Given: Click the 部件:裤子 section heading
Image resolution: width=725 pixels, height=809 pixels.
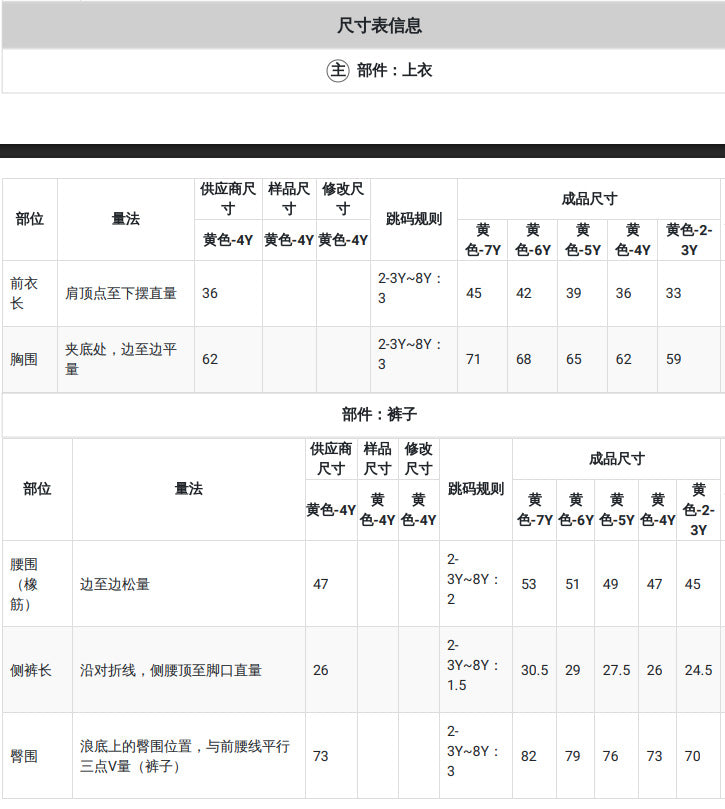Looking at the screenshot, I should [x=379, y=414].
